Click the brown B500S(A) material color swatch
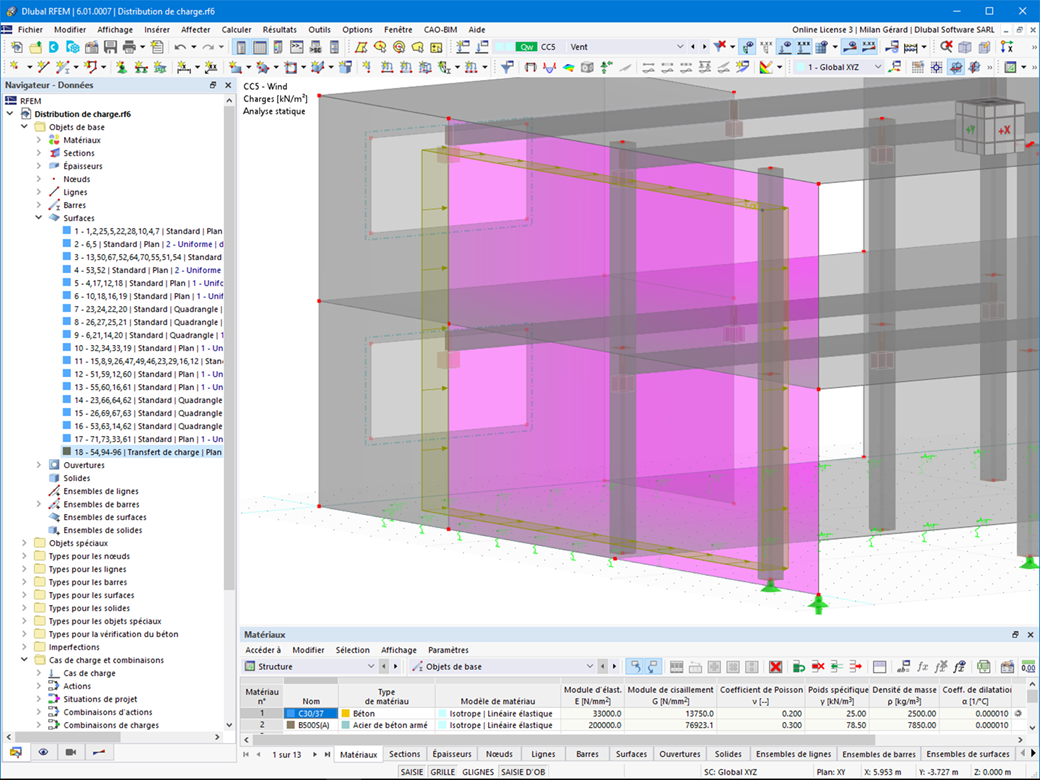 pos(290,726)
